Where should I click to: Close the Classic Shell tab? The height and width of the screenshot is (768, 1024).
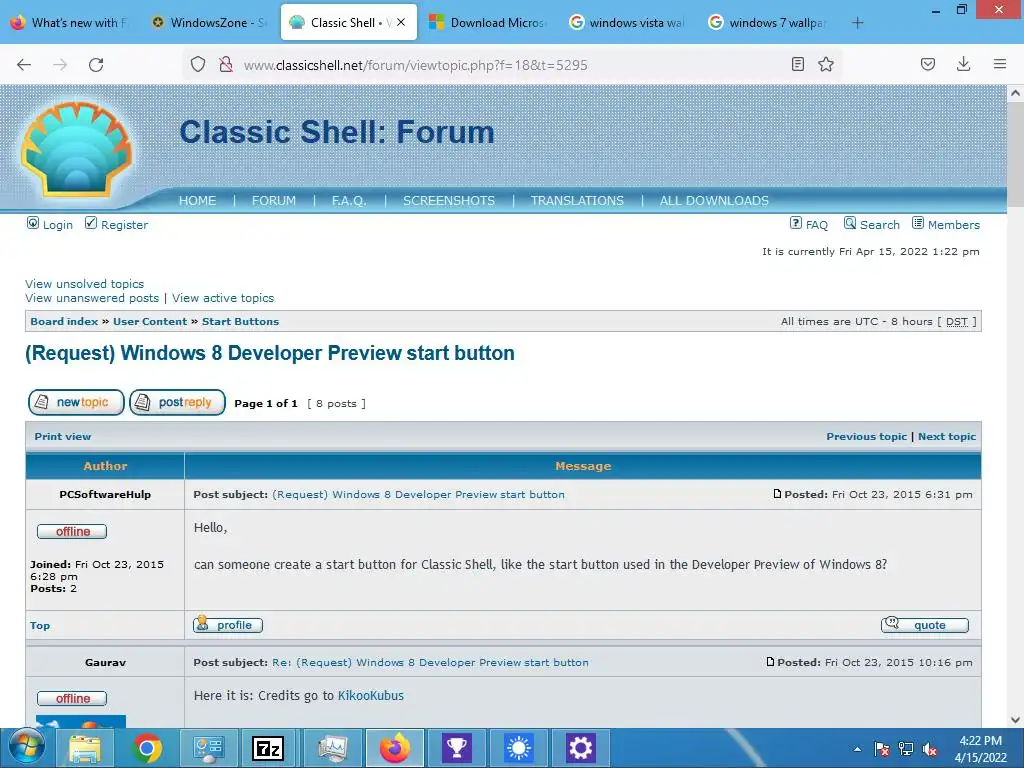401,22
